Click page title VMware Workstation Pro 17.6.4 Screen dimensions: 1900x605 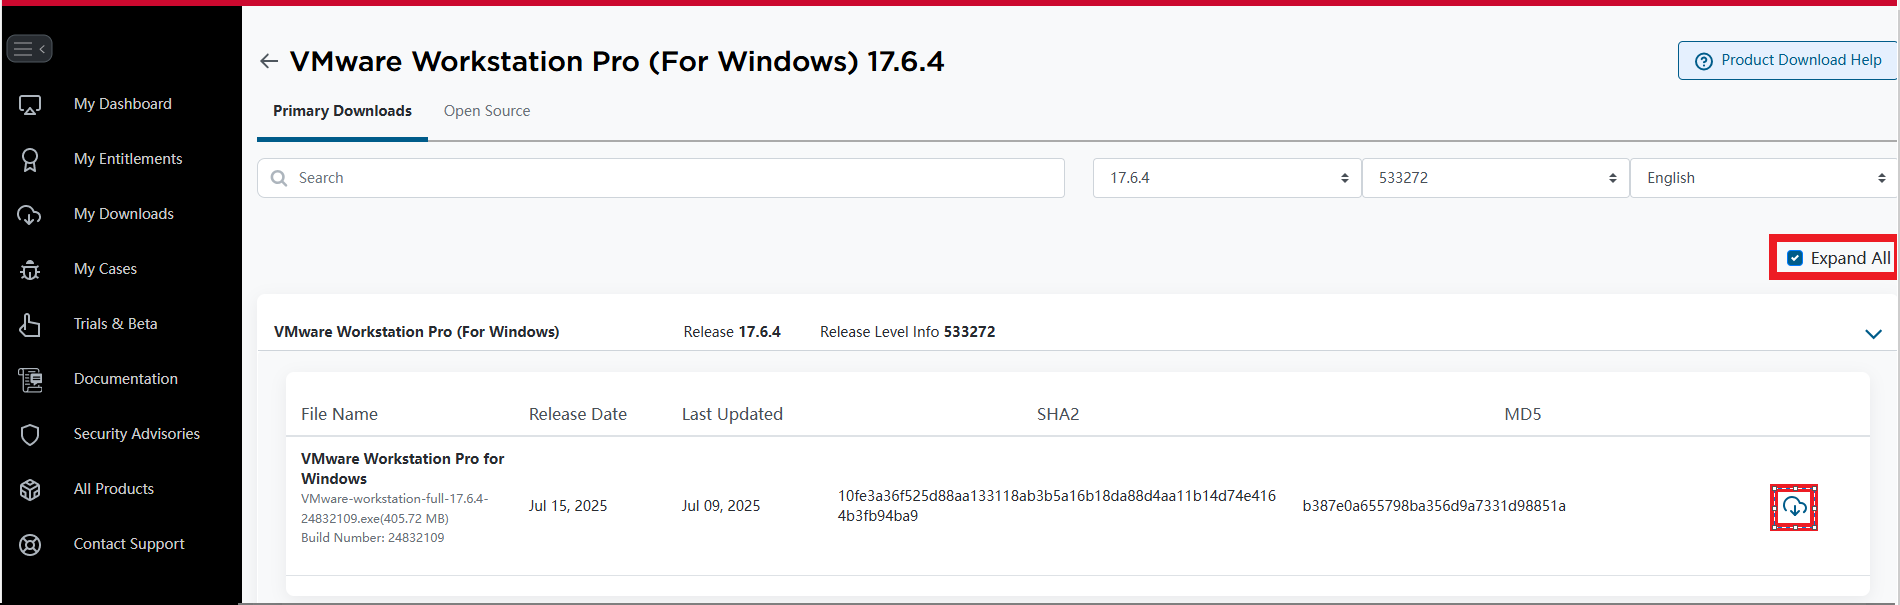pos(617,61)
